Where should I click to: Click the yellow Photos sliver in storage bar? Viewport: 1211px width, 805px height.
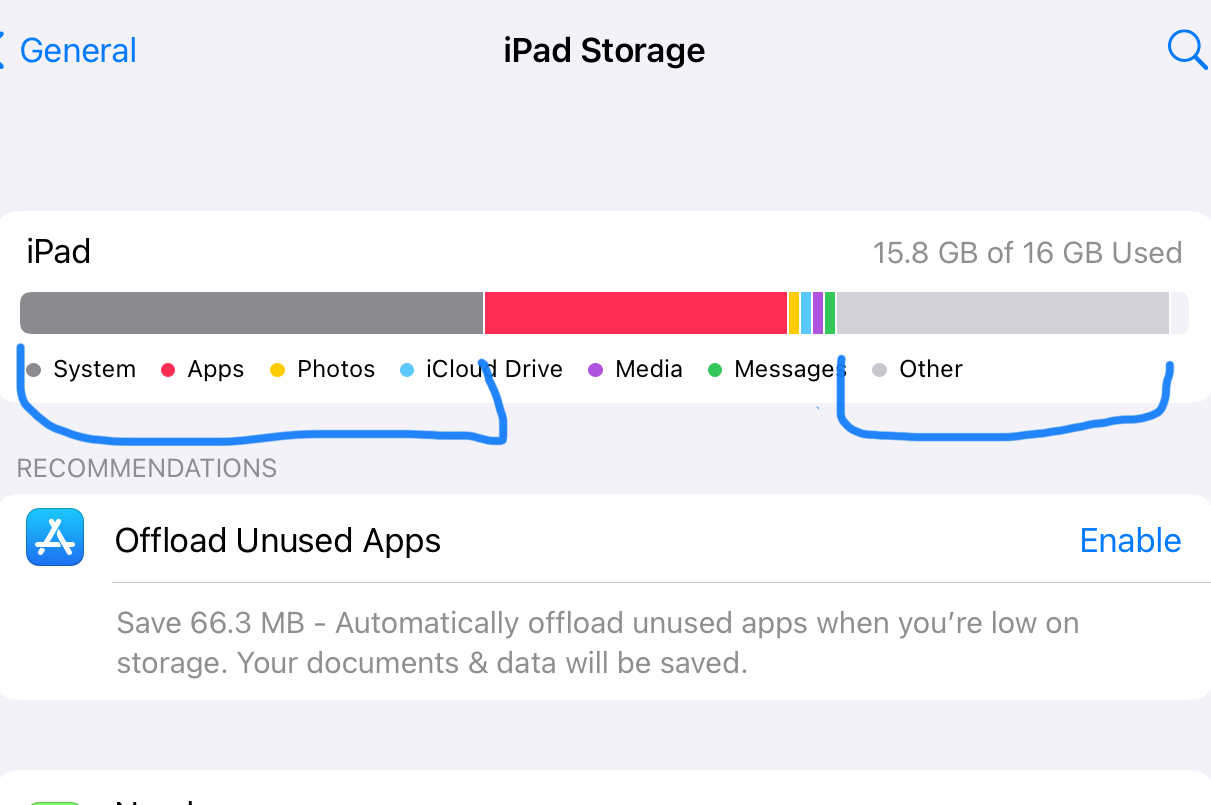coord(794,313)
